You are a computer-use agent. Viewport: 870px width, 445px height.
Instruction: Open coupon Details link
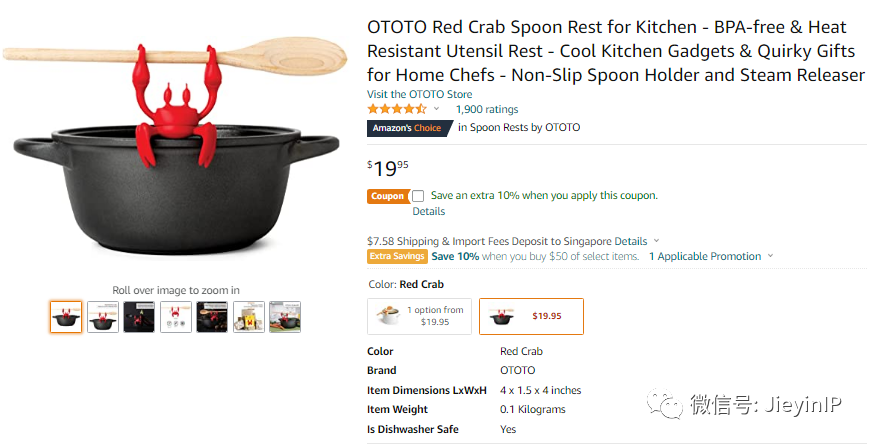(x=429, y=211)
